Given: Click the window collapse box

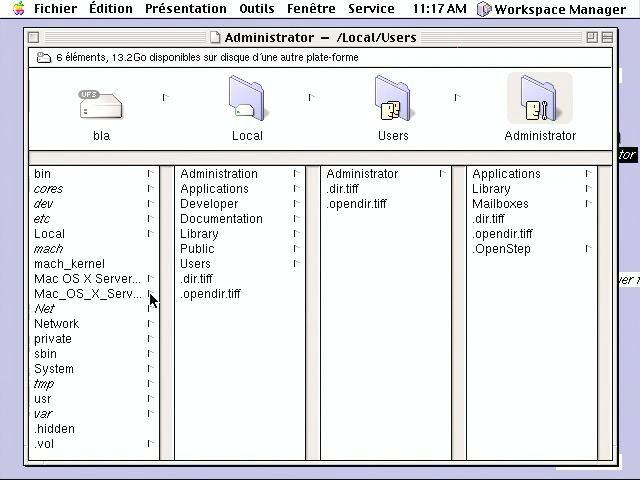Looking at the screenshot, I should tap(607, 38).
